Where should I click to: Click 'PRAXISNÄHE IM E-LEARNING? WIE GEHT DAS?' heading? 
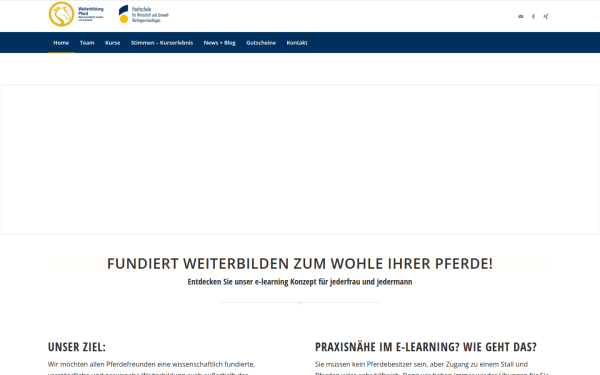tap(426, 347)
